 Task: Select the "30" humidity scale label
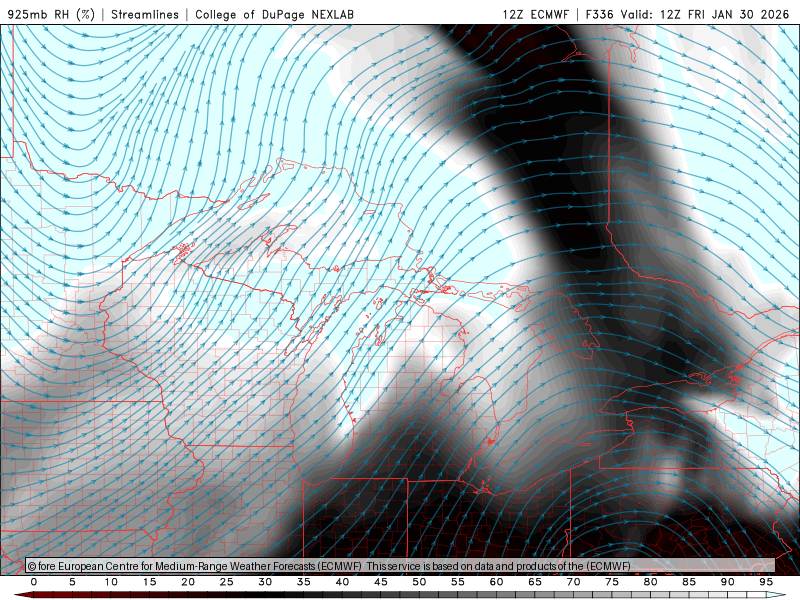pos(265,582)
